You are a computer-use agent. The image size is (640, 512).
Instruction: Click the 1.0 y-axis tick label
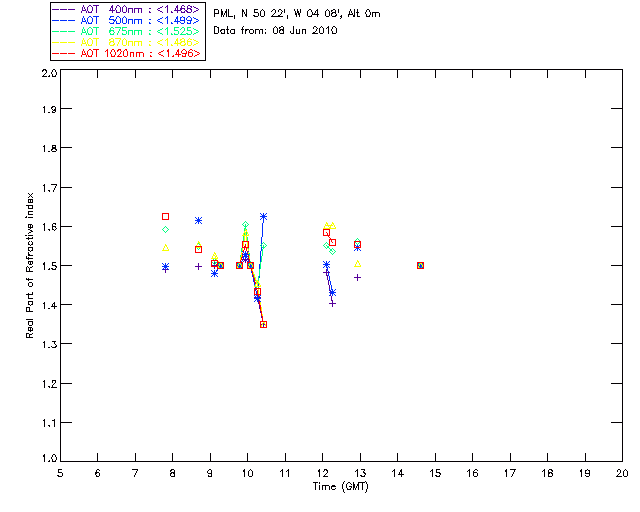click(x=49, y=459)
